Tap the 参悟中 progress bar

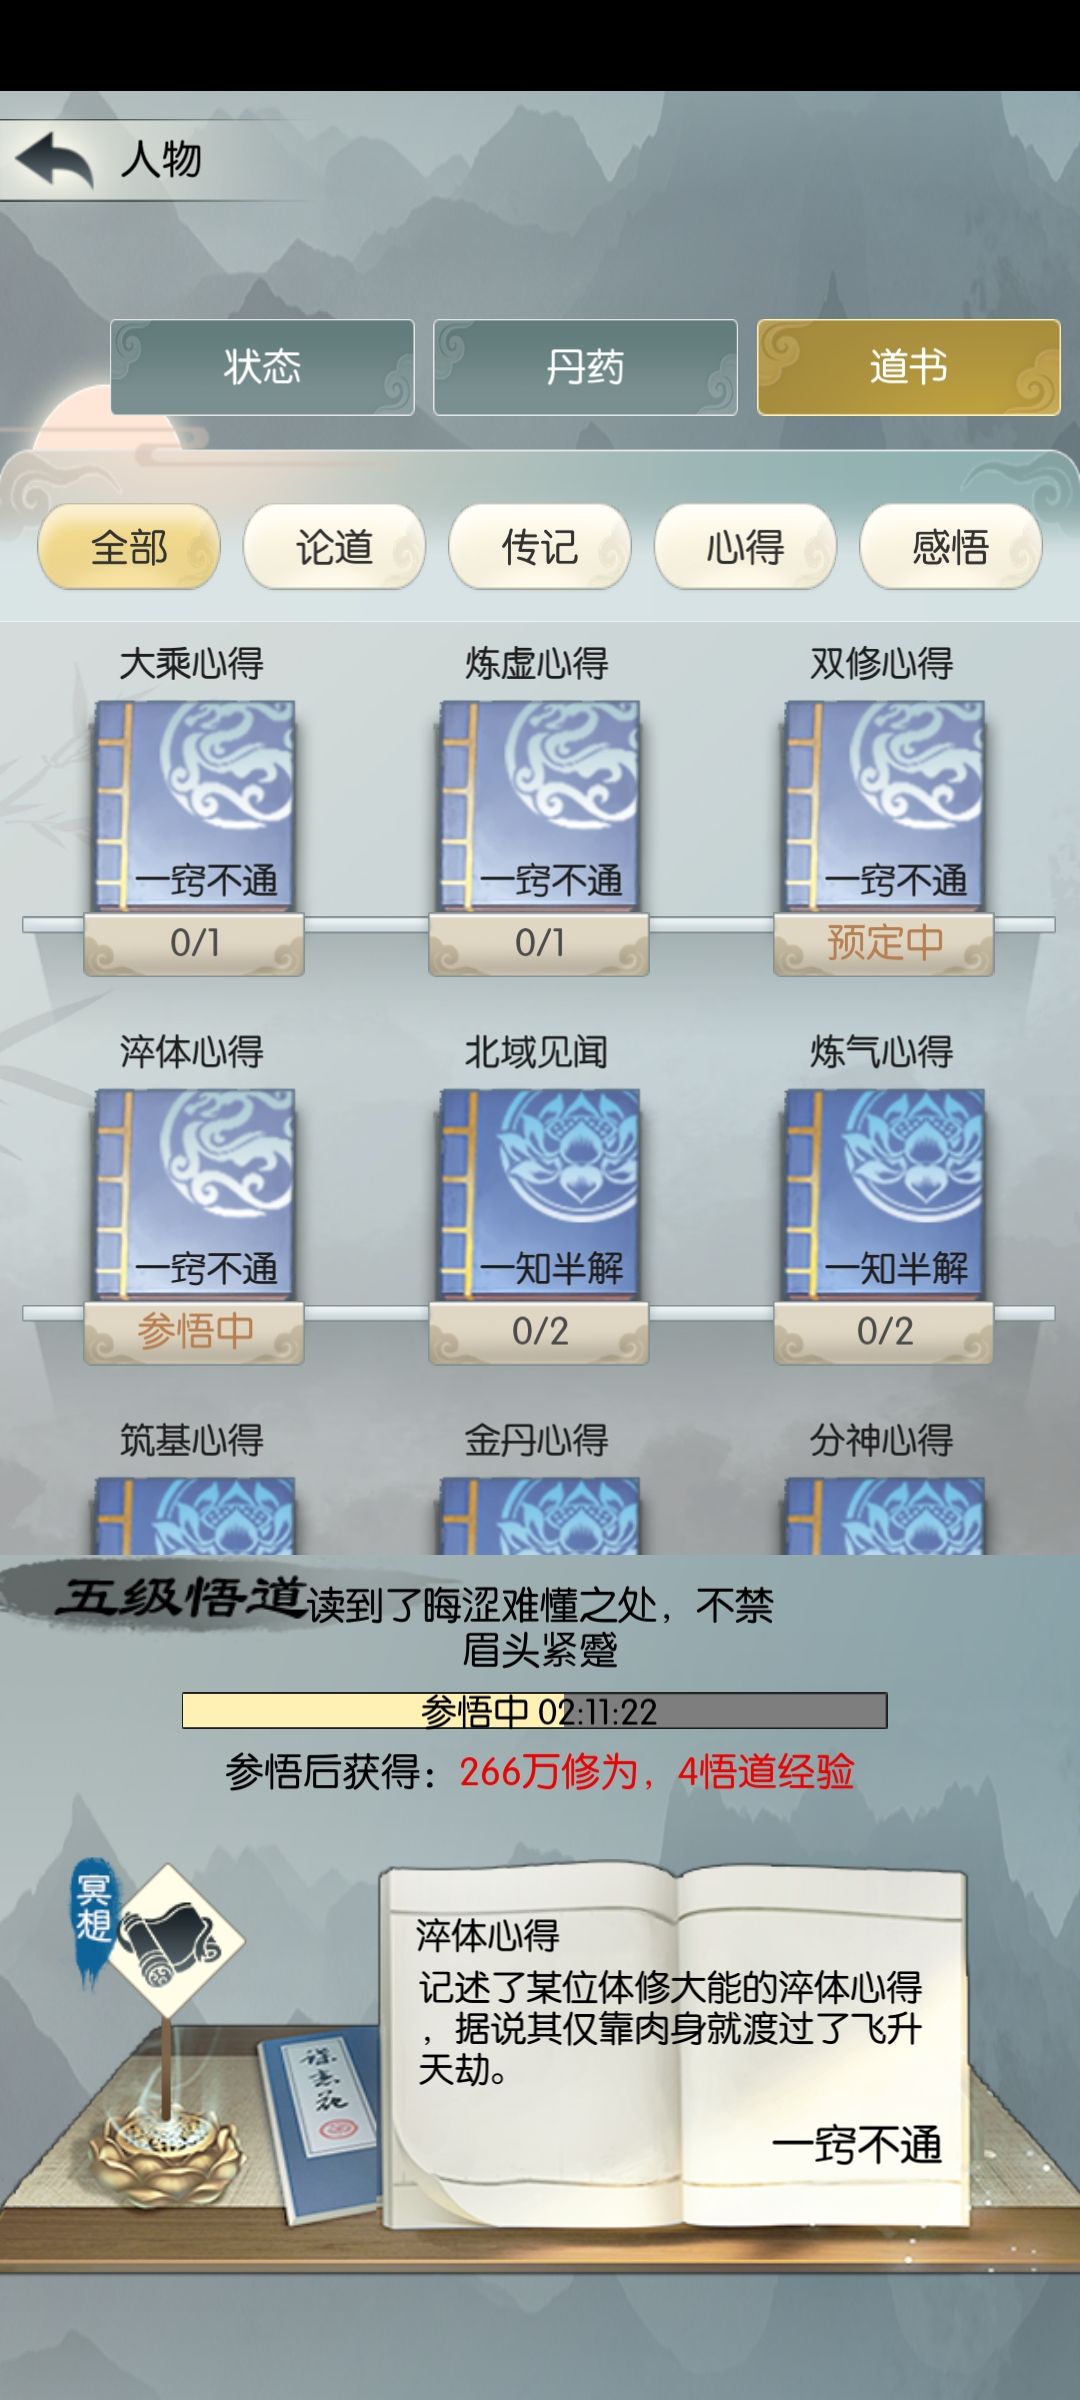[534, 1711]
